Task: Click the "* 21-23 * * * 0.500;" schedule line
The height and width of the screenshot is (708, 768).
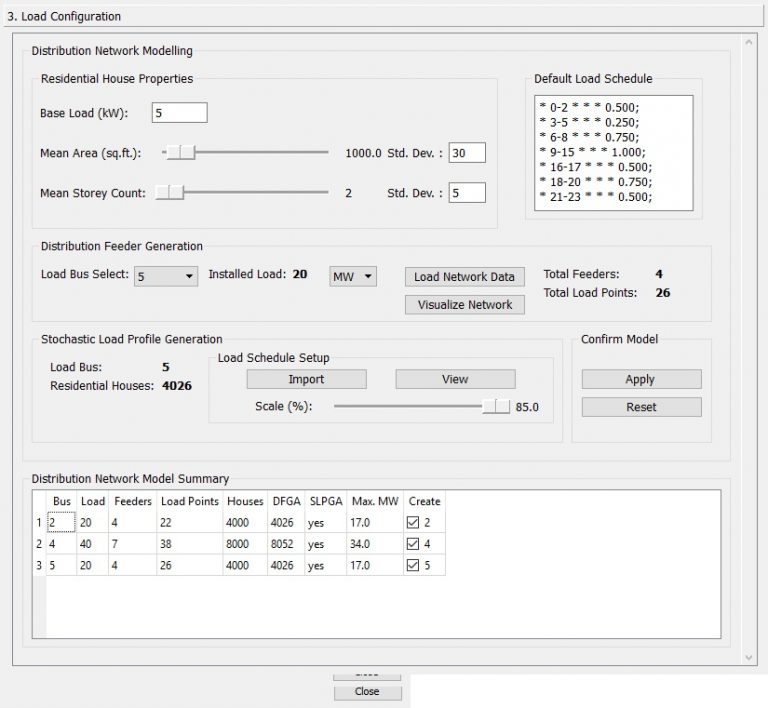Action: pyautogui.click(x=596, y=197)
